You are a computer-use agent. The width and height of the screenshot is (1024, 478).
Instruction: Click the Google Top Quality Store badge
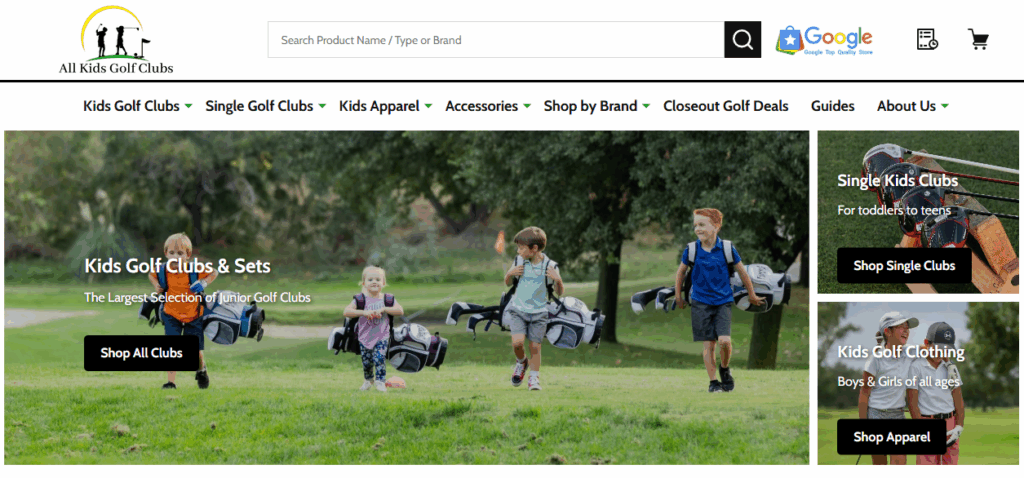(x=824, y=40)
